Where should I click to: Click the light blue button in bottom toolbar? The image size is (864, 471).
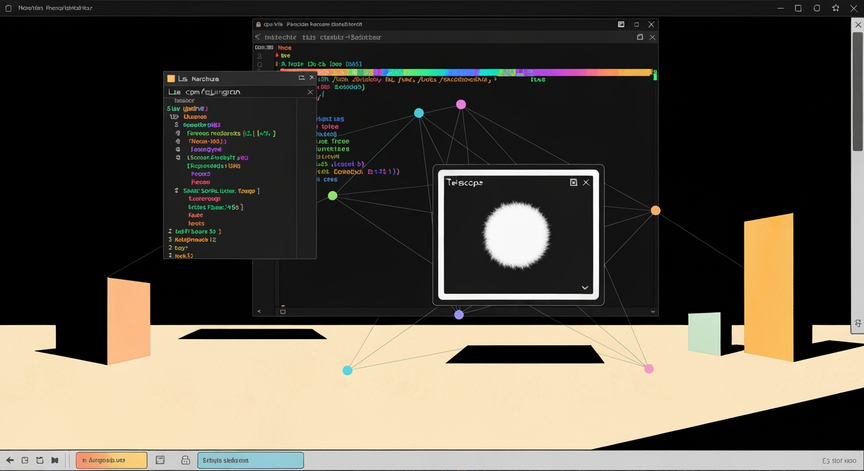[x=251, y=460]
